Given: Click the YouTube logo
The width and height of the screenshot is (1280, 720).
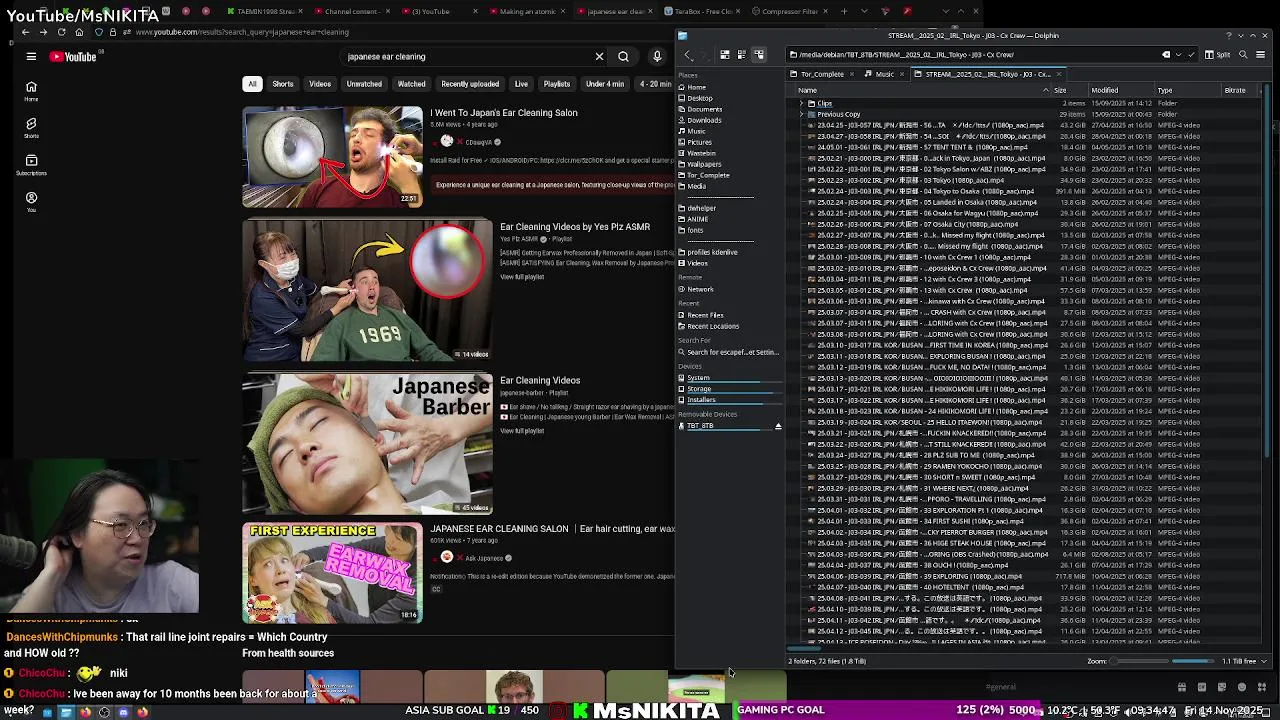Looking at the screenshot, I should pyautogui.click(x=73, y=57).
